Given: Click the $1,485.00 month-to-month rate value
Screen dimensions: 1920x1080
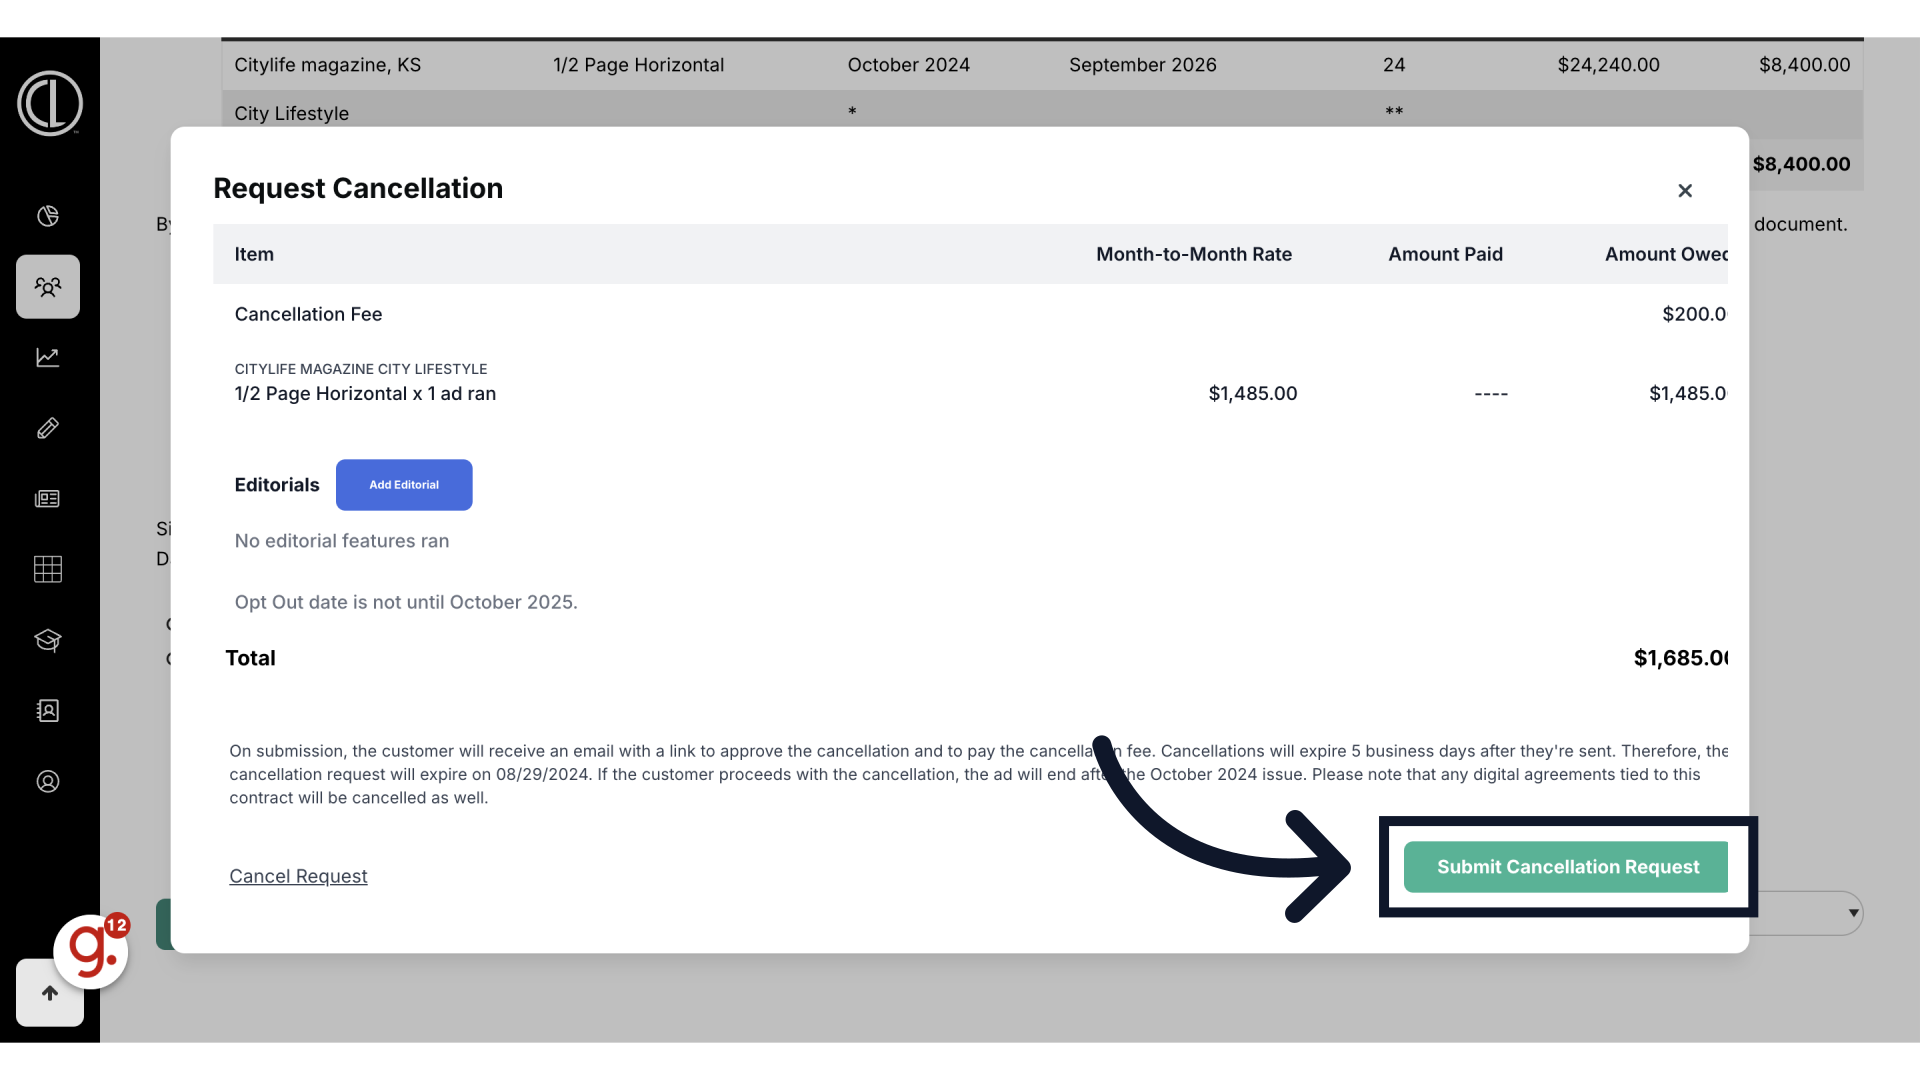Looking at the screenshot, I should click(x=1253, y=394).
